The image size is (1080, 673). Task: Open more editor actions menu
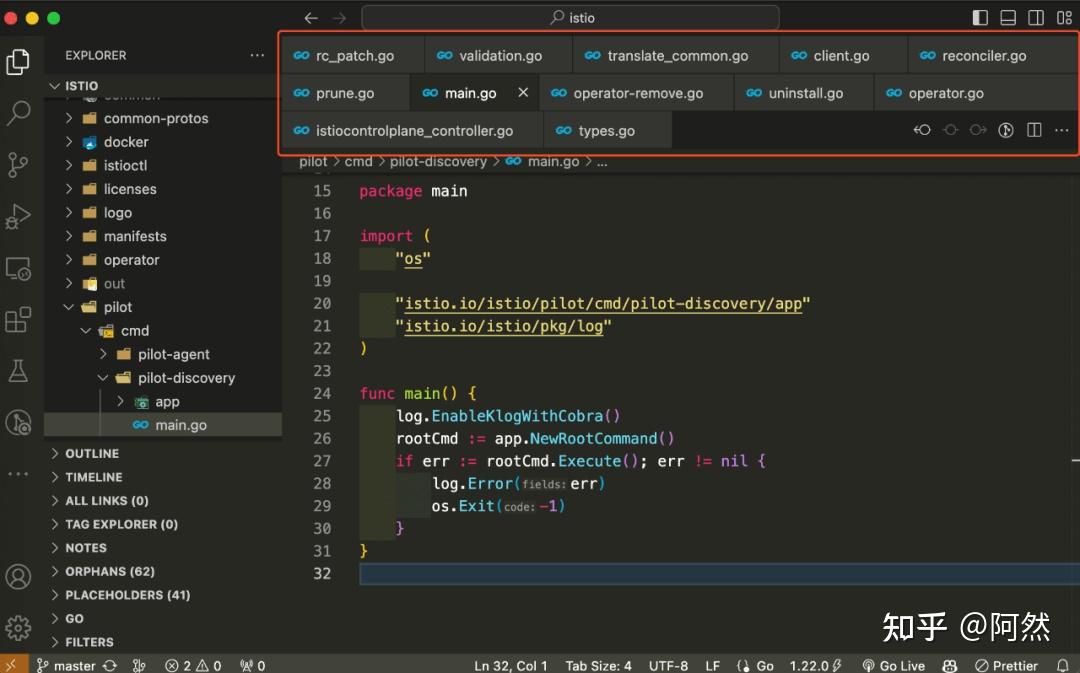(1062, 129)
